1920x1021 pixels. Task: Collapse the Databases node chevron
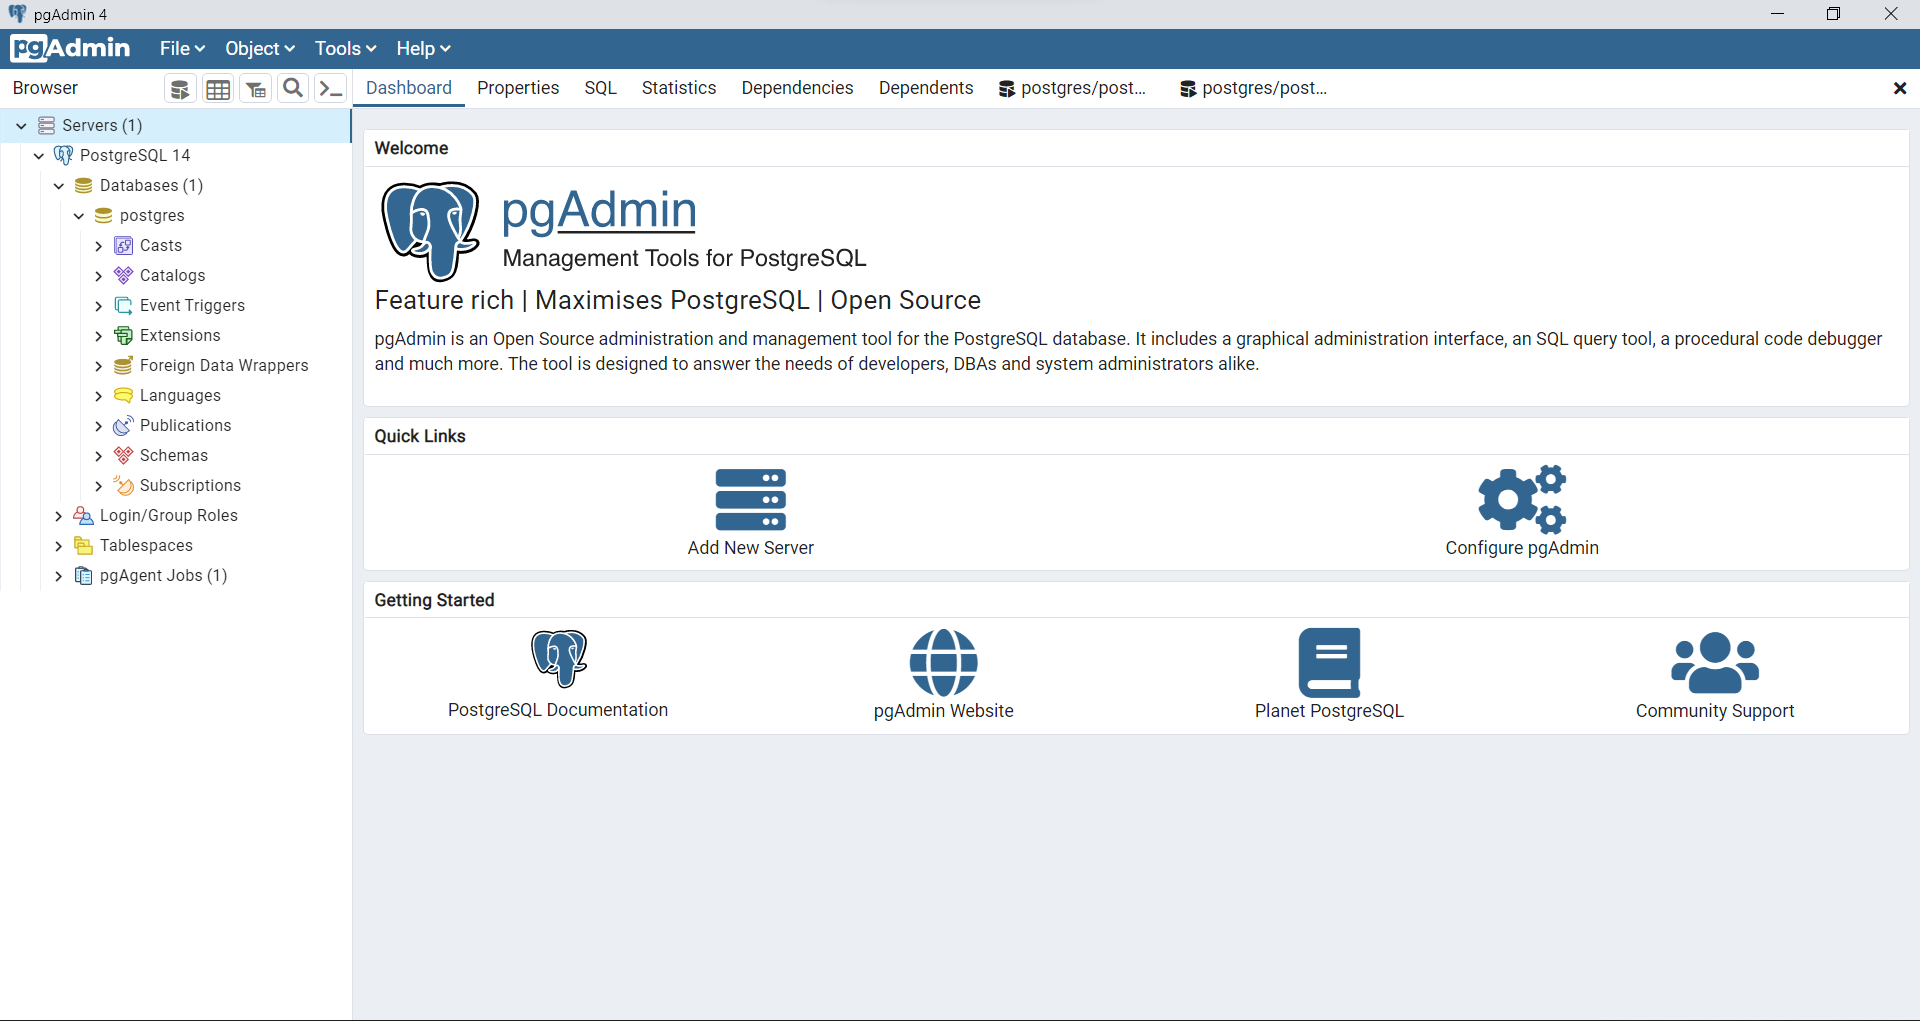59,186
